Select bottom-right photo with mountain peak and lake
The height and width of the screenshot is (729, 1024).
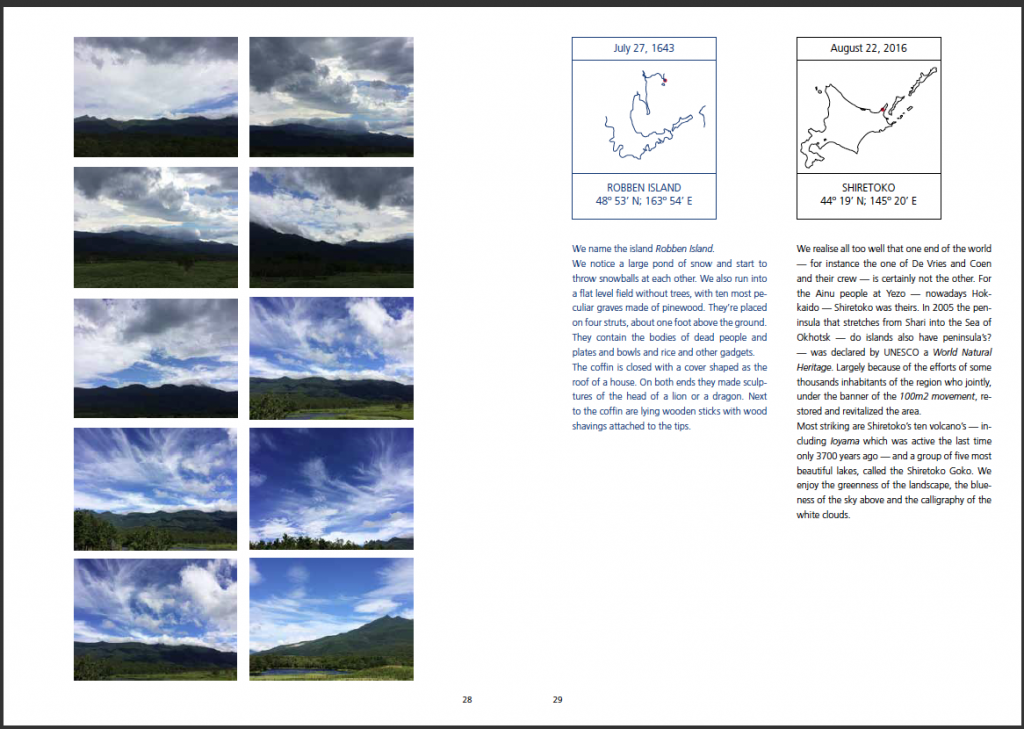click(331, 619)
